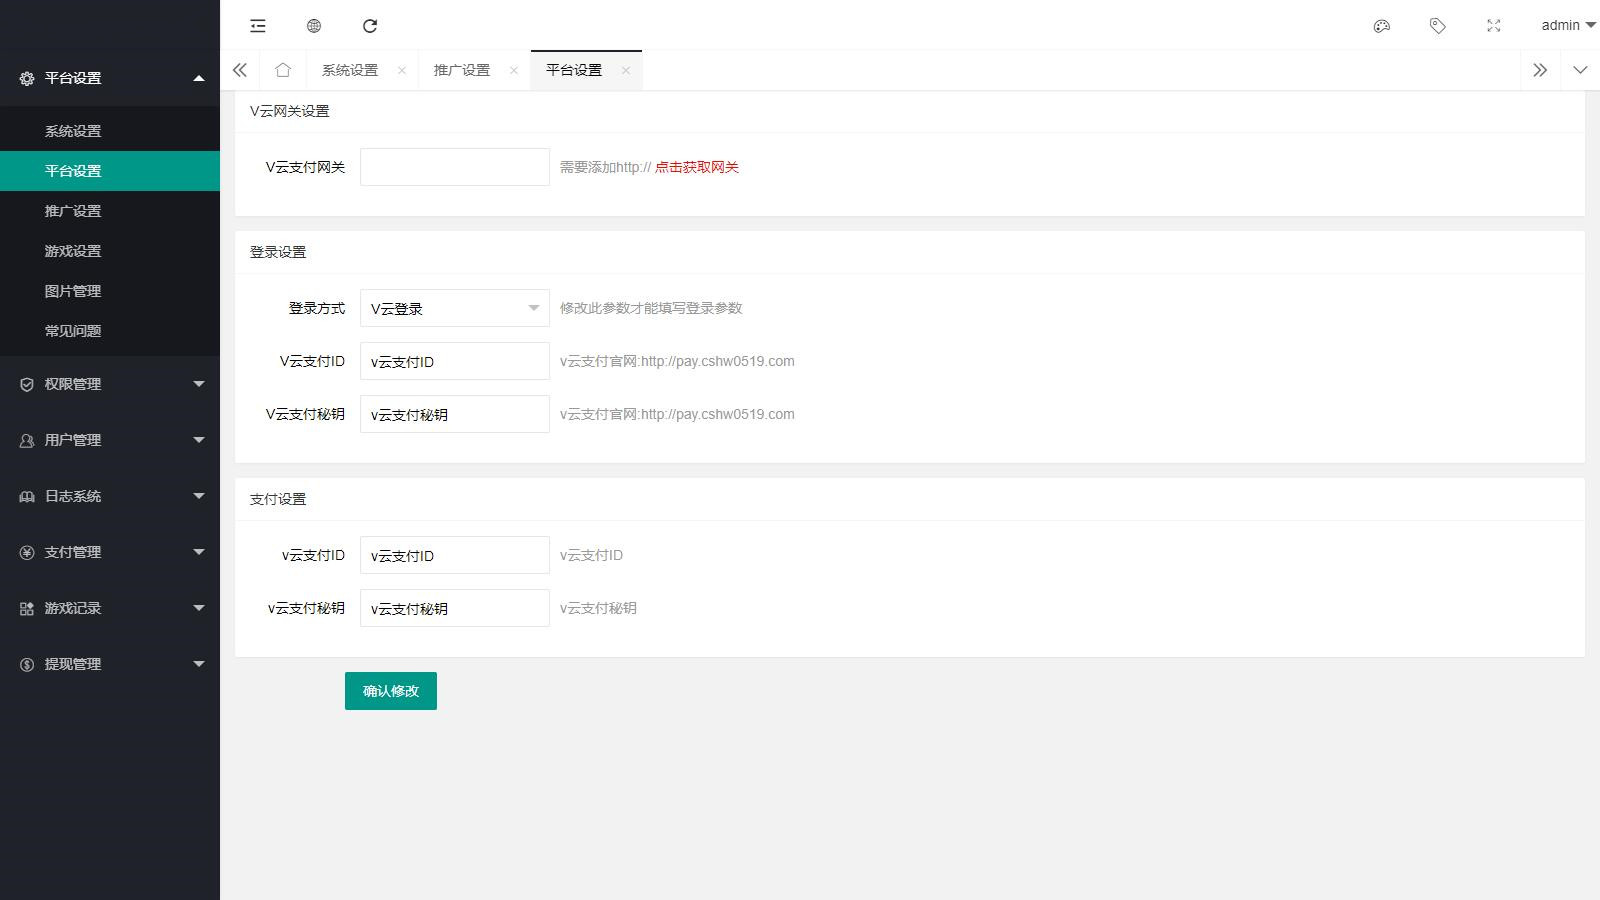Click the official site hint beside V云支付ID
This screenshot has height=900, width=1600.
pos(677,361)
